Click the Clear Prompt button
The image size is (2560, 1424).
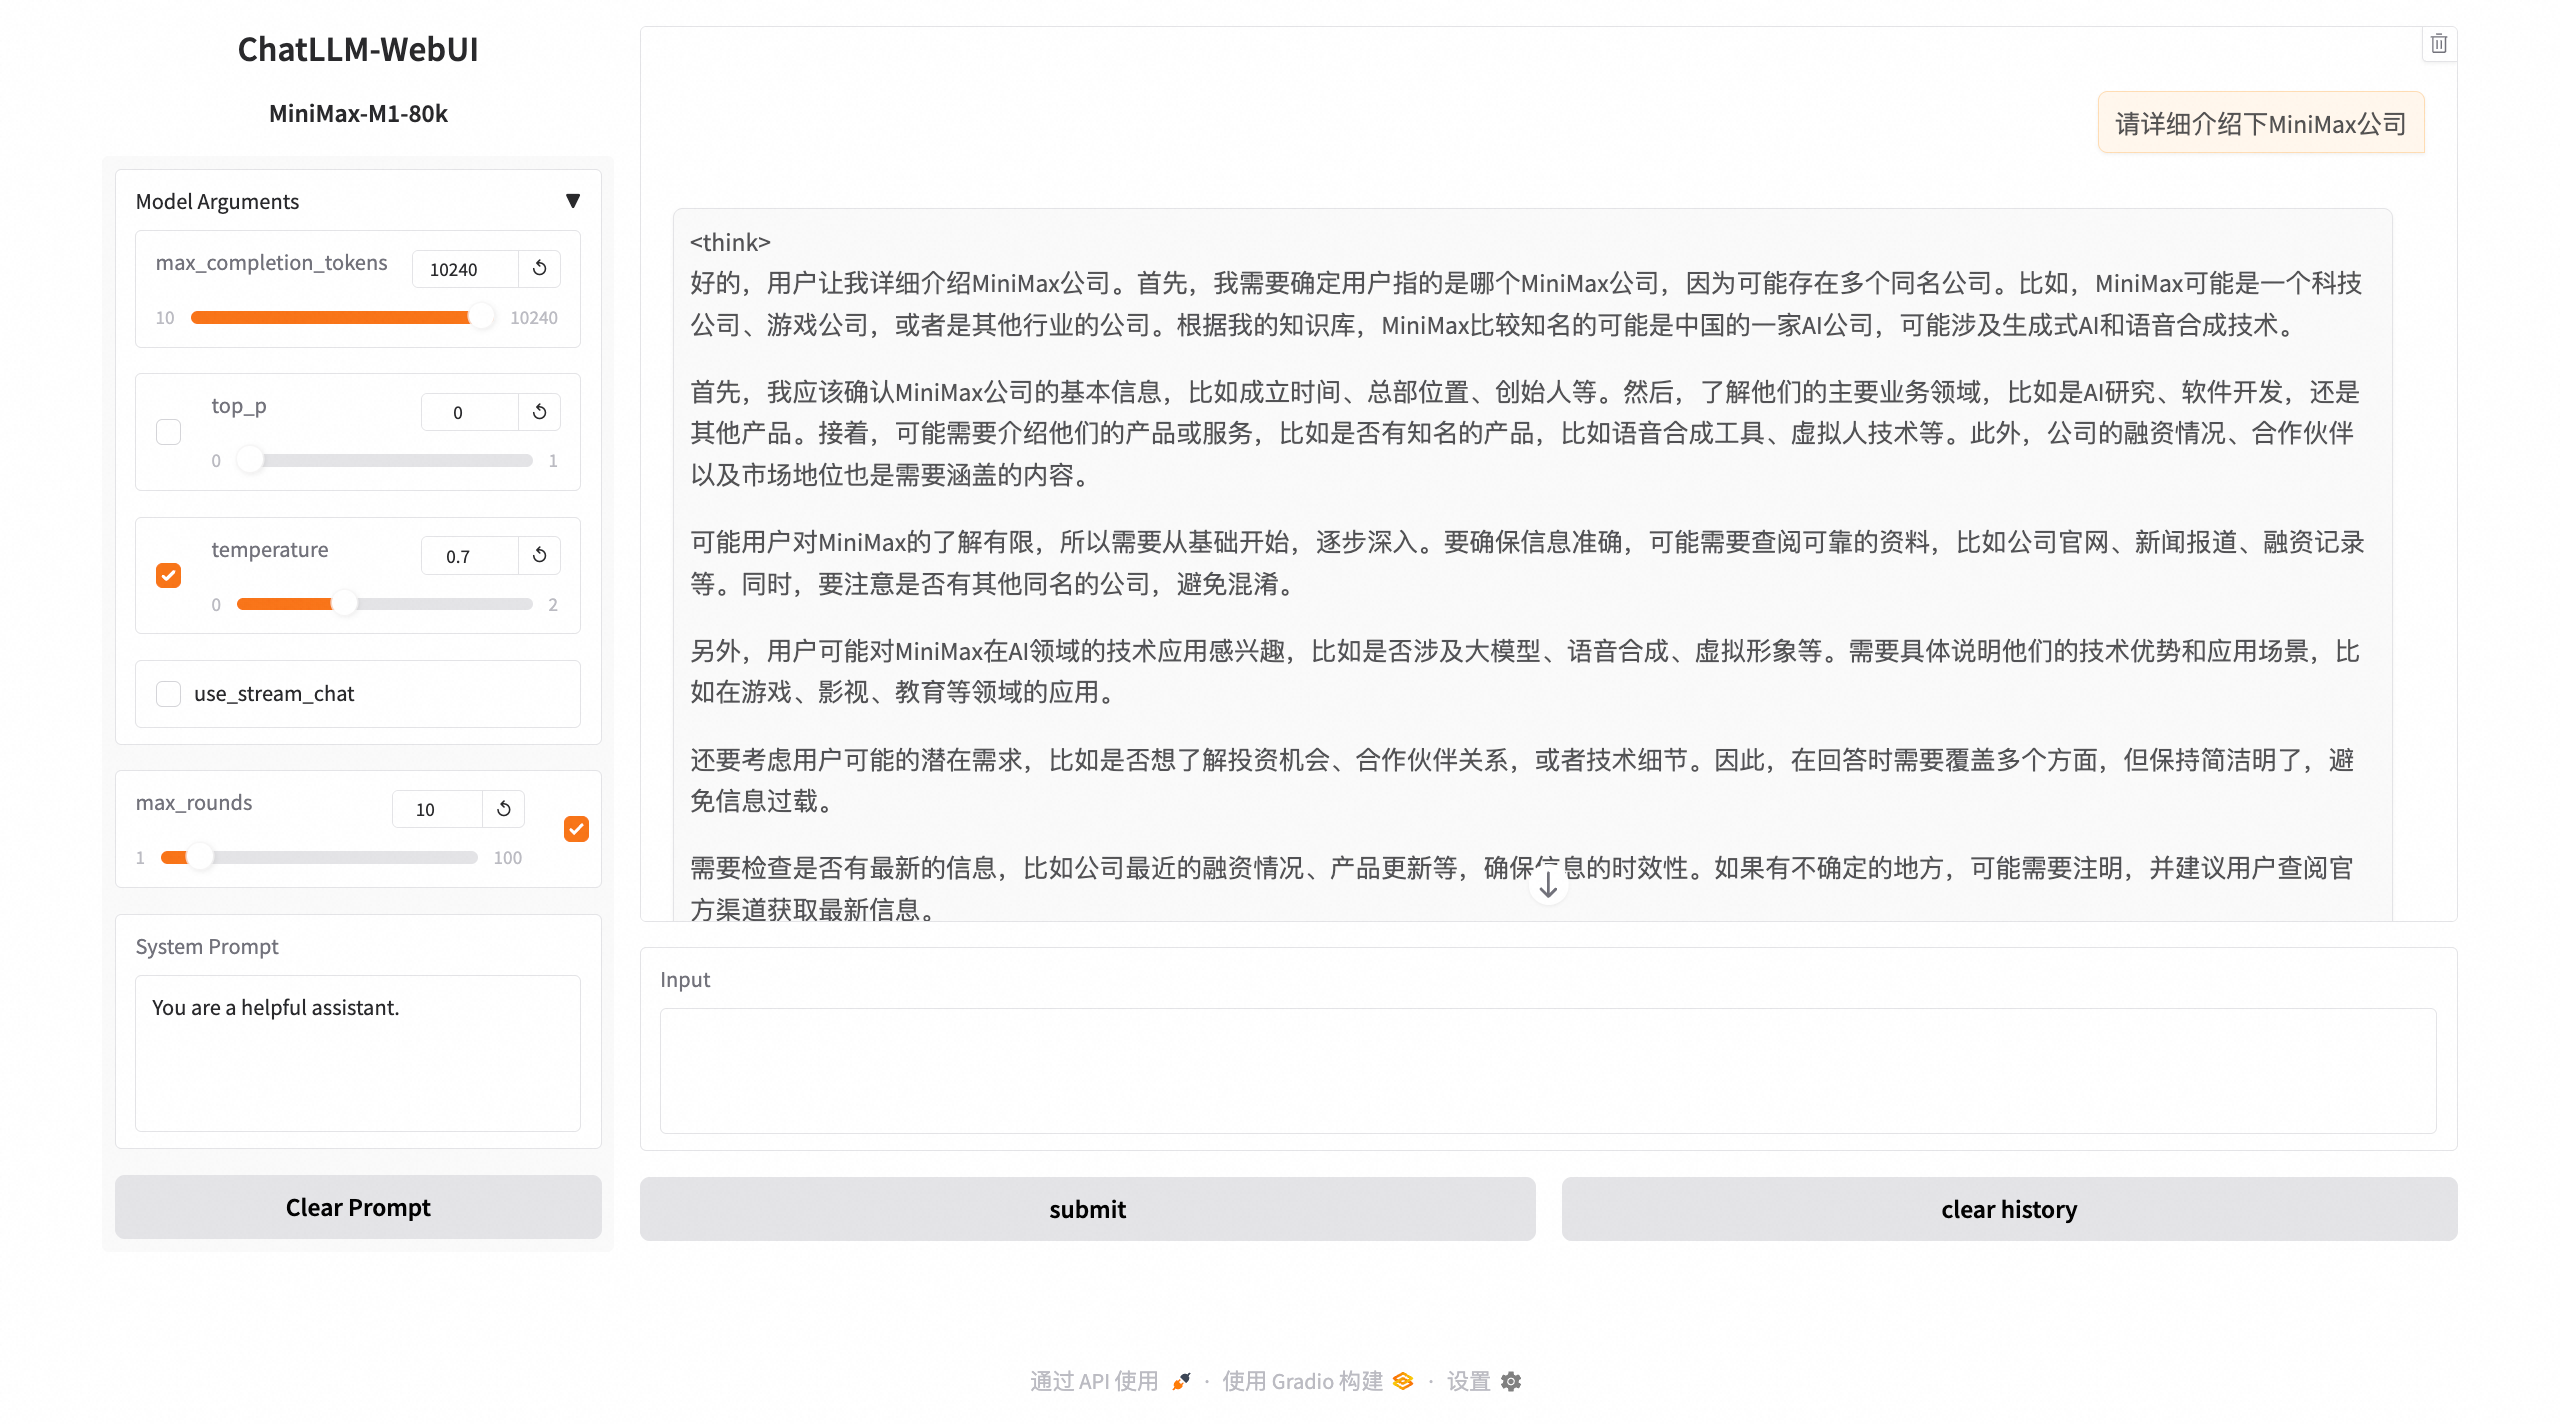click(357, 1207)
